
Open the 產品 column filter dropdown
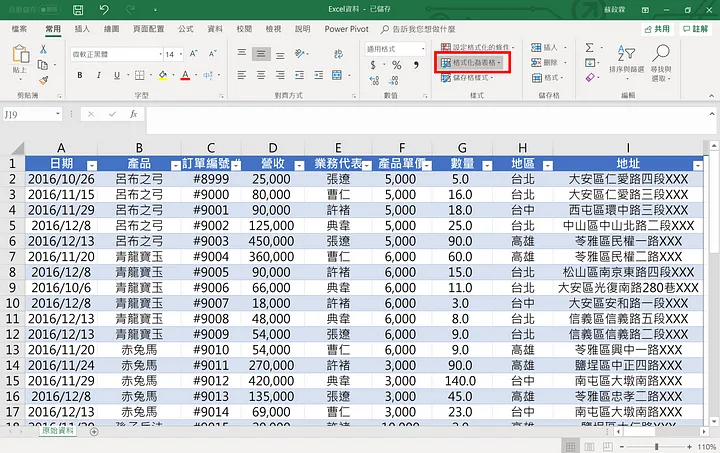pyautogui.click(x=175, y=166)
